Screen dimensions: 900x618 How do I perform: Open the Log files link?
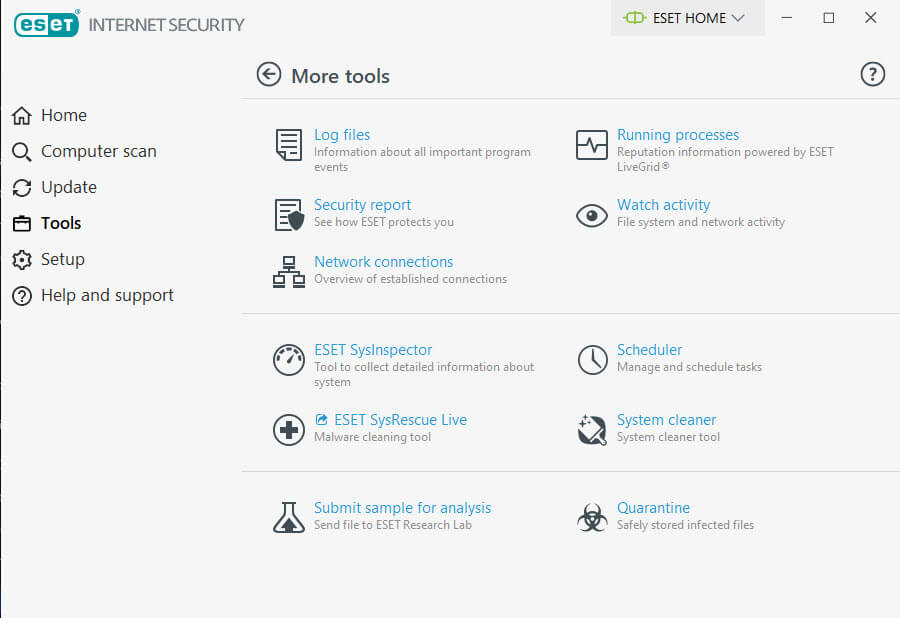[342, 134]
